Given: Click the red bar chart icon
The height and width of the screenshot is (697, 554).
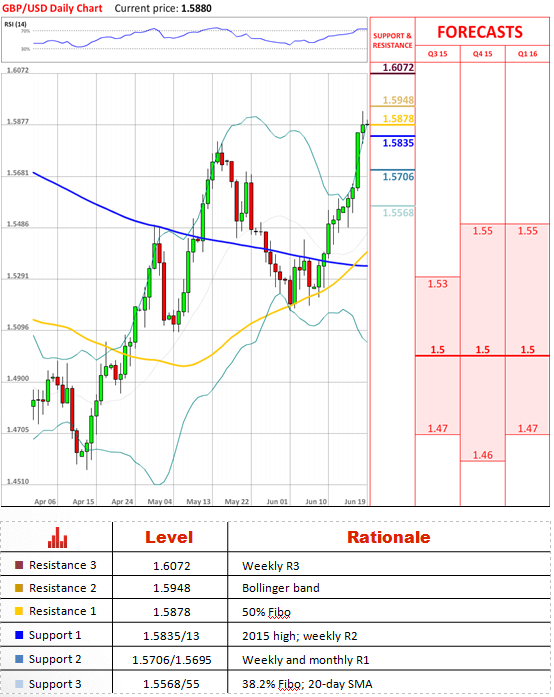Looking at the screenshot, I should [57, 537].
